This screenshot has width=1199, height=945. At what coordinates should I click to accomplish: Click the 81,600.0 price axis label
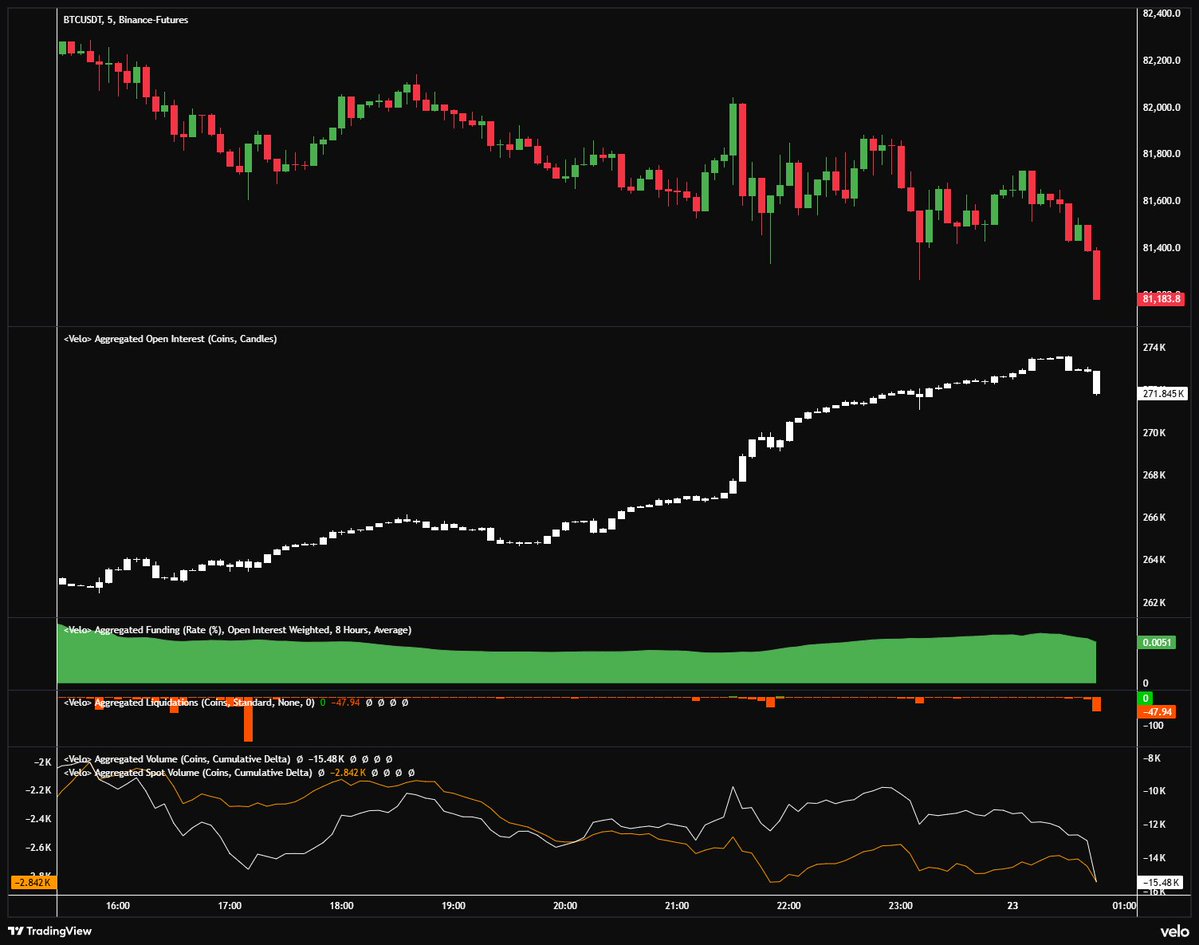pyautogui.click(x=1162, y=201)
